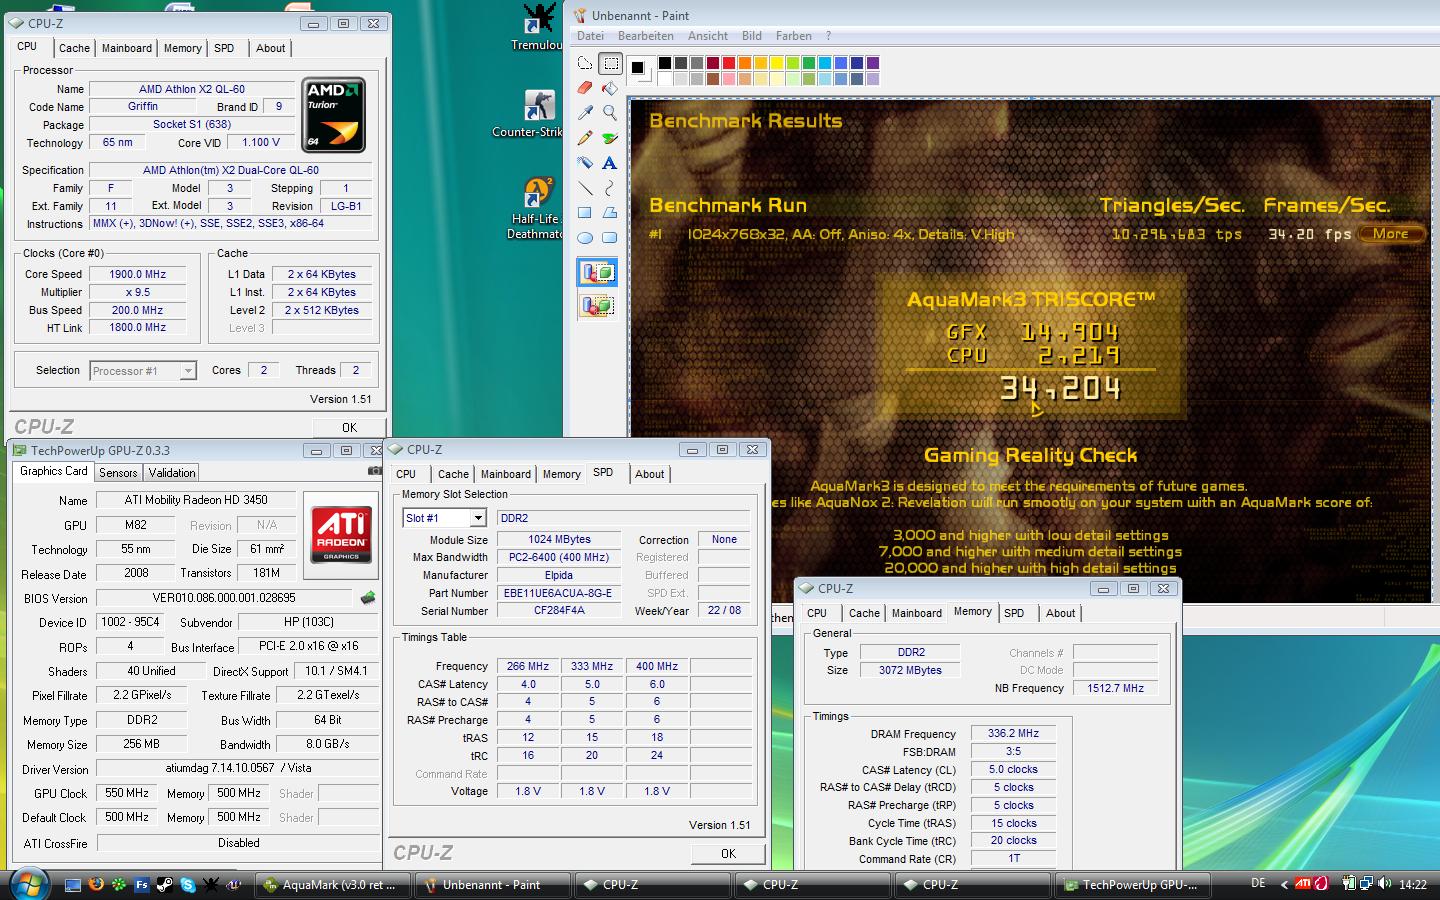Switch to the Validation tab in GPU-Z

172,473
